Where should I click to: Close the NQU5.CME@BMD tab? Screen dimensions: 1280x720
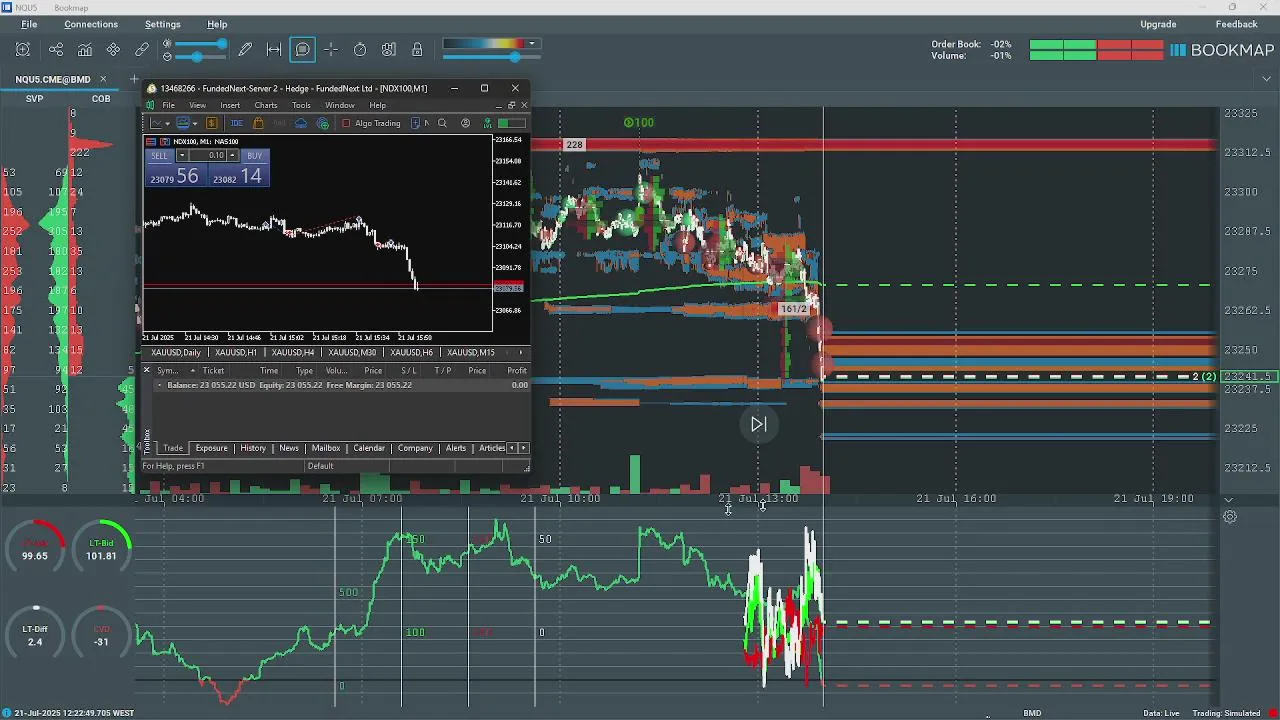pos(105,79)
